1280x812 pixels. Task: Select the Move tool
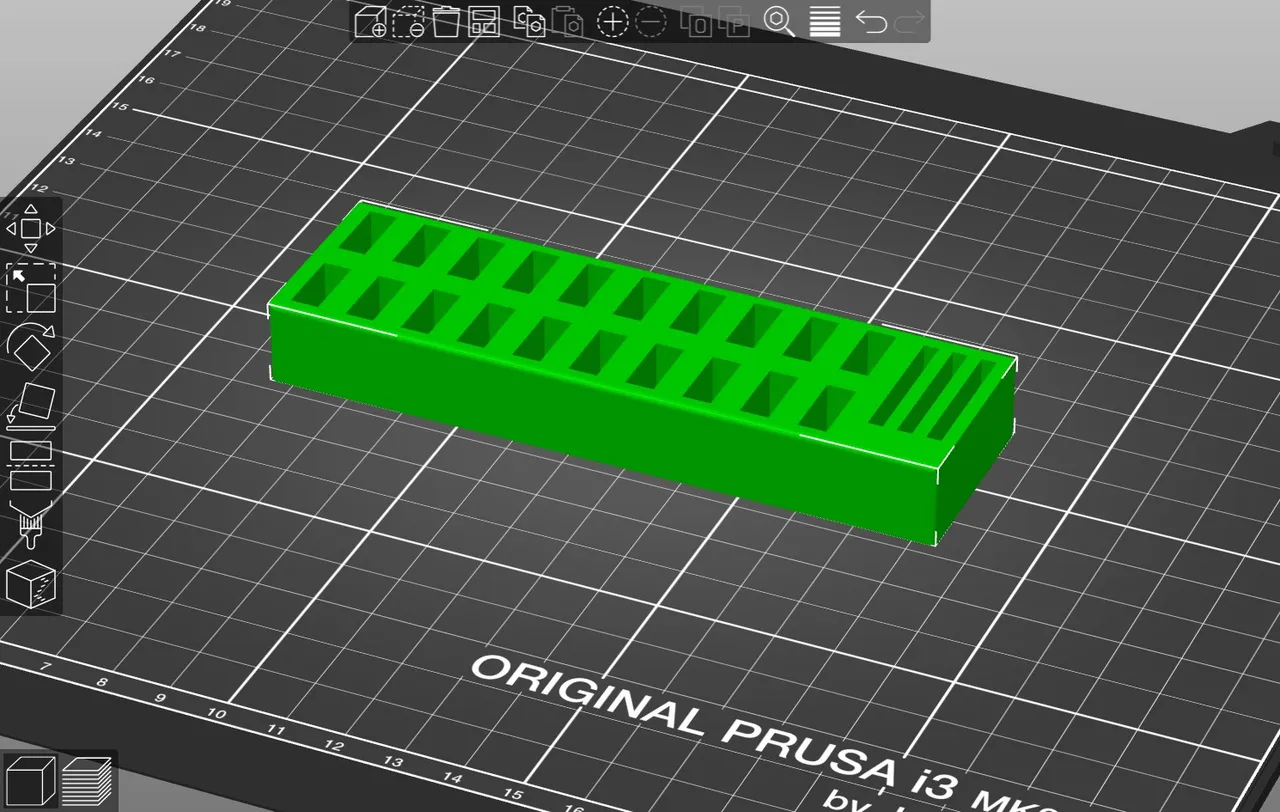tap(29, 228)
